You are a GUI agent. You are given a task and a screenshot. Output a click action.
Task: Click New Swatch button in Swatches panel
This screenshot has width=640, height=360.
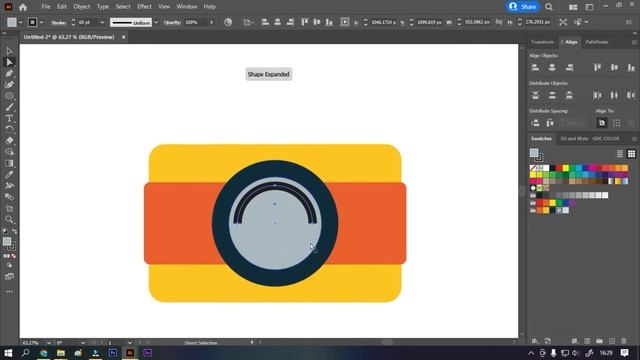[611, 341]
